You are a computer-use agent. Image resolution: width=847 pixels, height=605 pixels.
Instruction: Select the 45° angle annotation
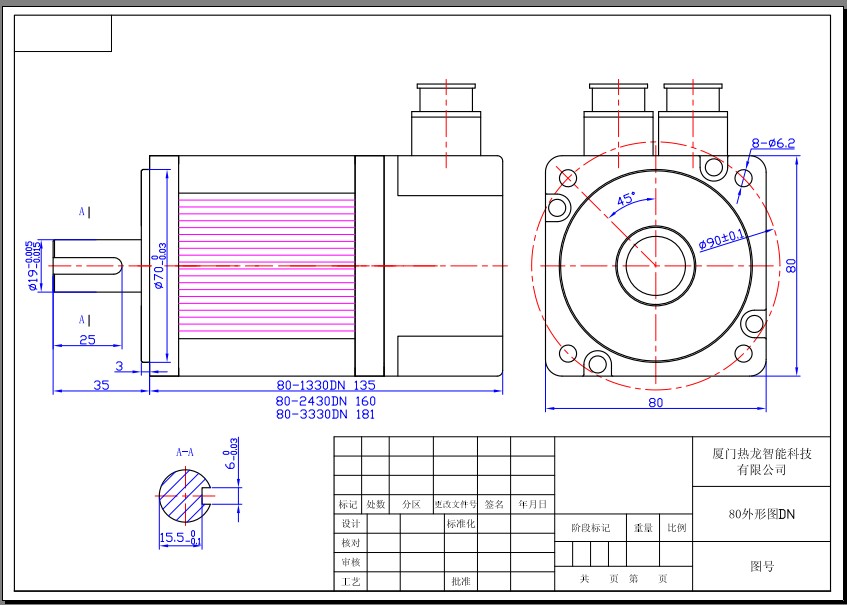click(x=627, y=200)
